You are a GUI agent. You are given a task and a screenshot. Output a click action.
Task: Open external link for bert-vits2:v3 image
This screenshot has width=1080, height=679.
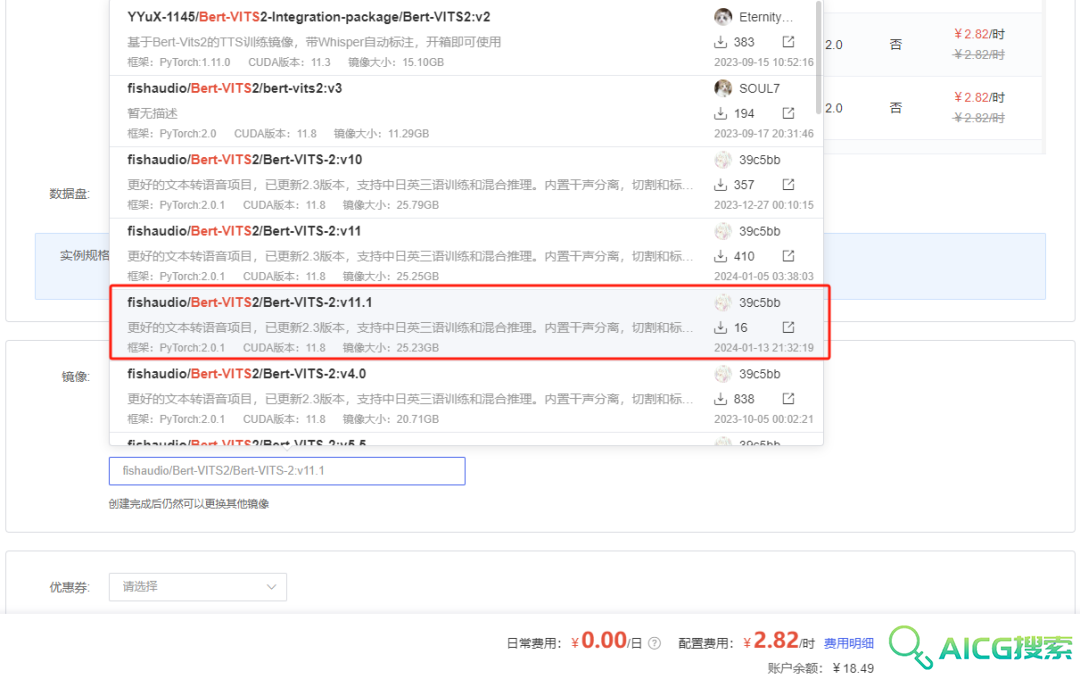pyautogui.click(x=789, y=113)
